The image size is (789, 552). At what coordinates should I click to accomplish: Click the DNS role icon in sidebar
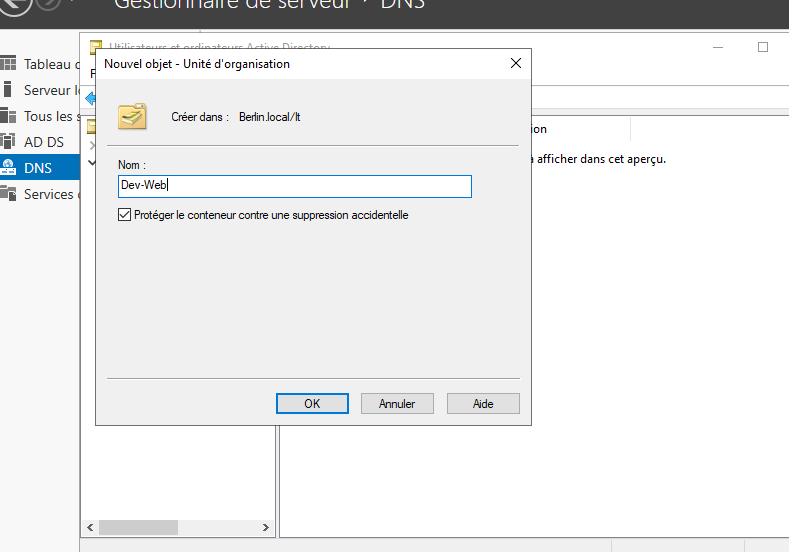point(9,168)
